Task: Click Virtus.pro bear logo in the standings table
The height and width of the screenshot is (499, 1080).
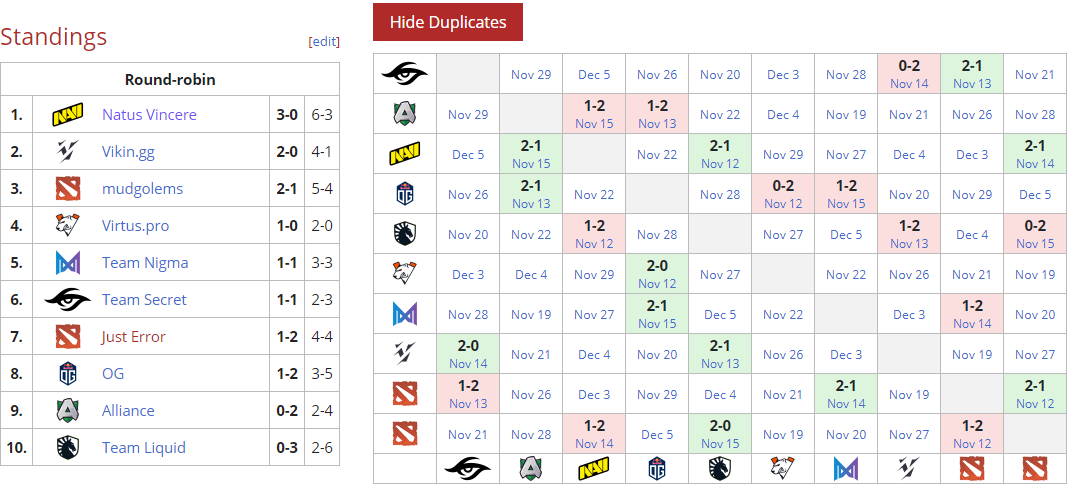Action: (67, 226)
